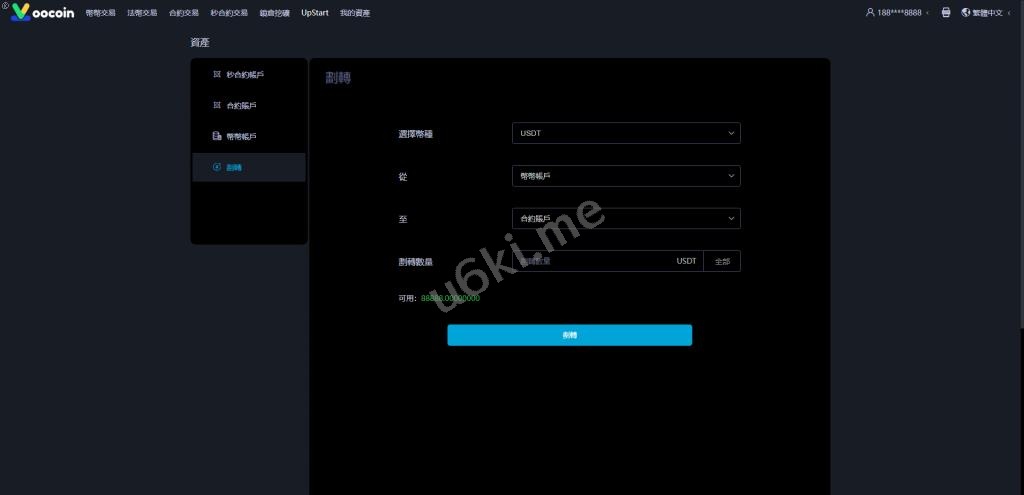The height and width of the screenshot is (495, 1024).
Task: Go to UpStart in top navigation
Action: point(314,13)
